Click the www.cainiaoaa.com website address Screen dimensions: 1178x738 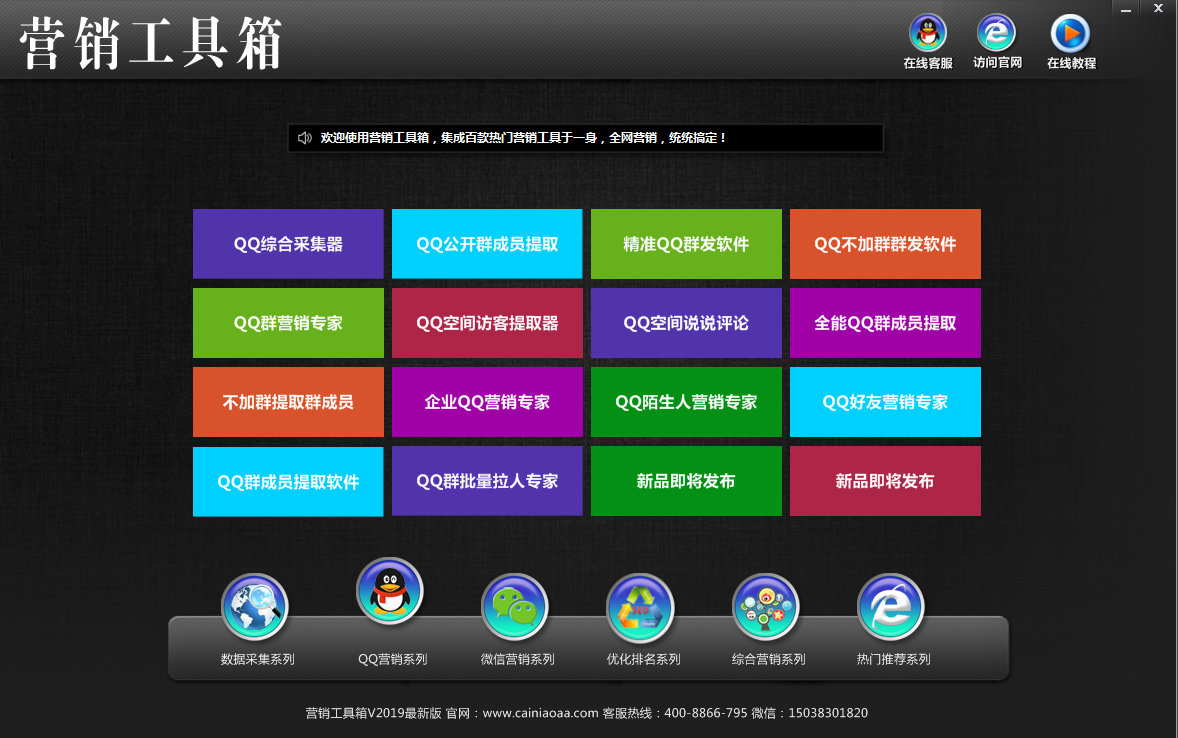pos(540,712)
